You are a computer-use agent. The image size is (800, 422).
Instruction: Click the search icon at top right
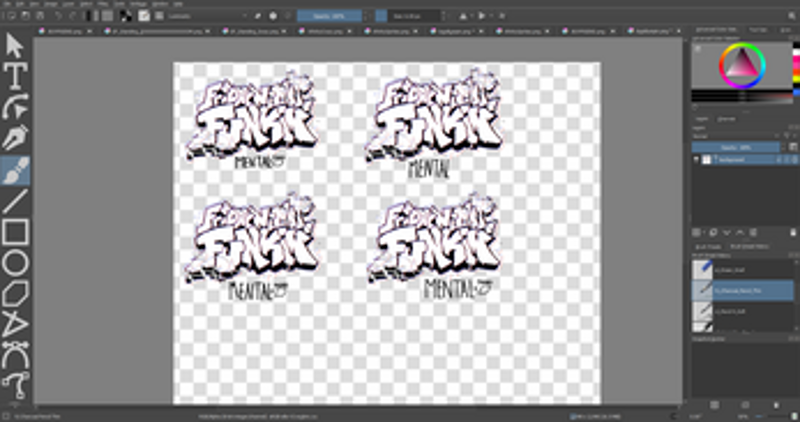click(x=792, y=16)
